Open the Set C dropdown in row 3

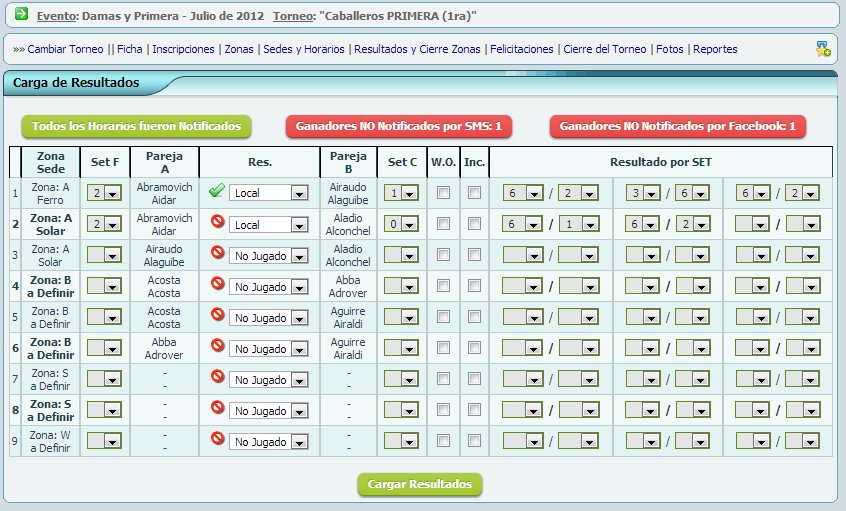(x=402, y=256)
